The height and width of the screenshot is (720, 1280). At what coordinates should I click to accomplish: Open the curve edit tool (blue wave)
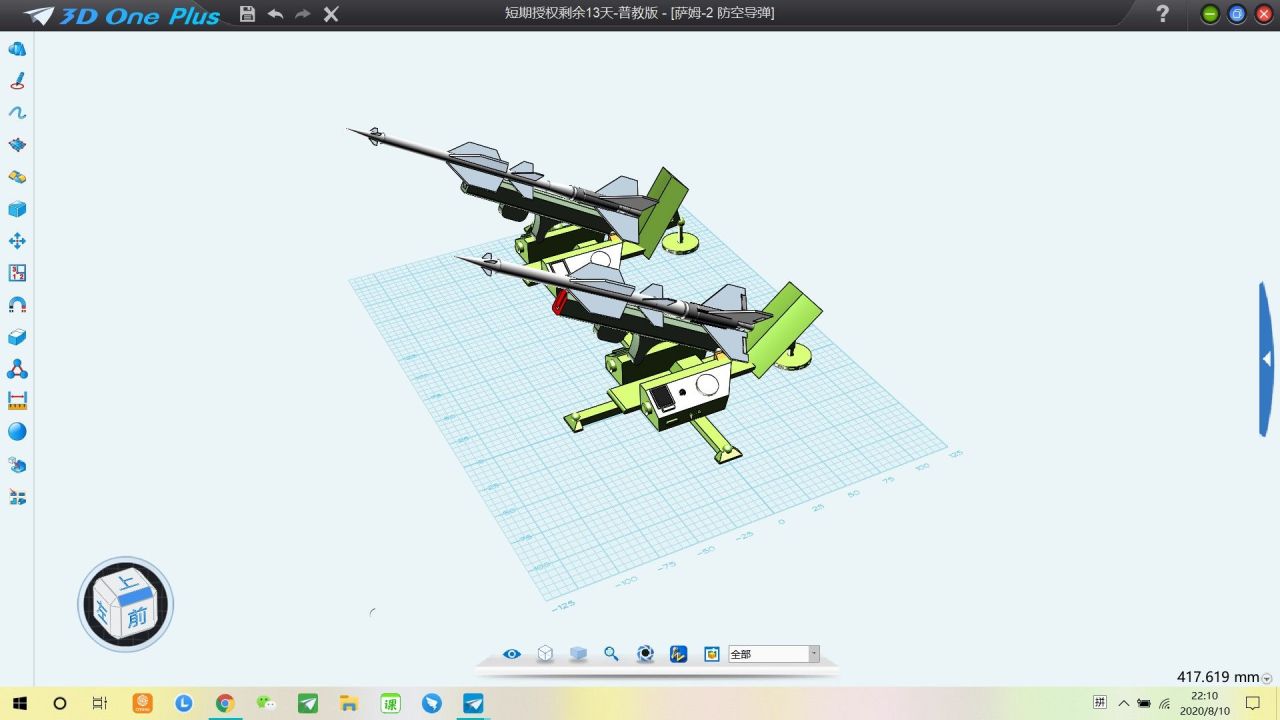17,113
